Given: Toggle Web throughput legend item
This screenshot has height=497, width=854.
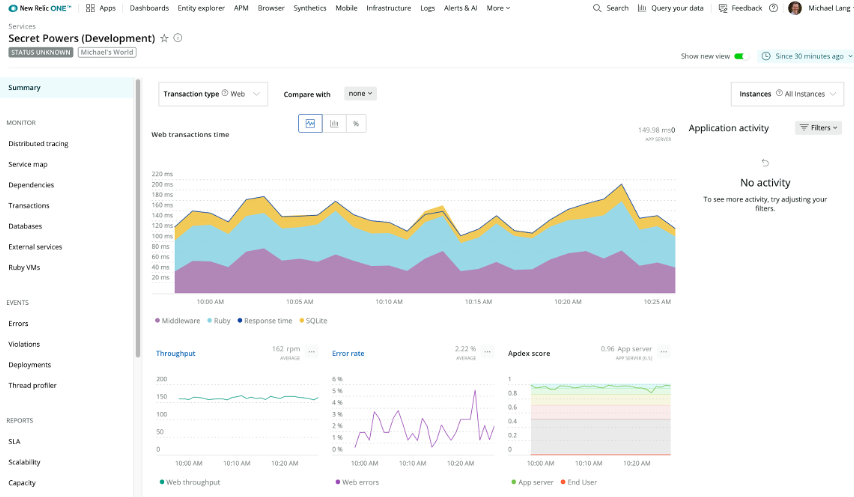Looking at the screenshot, I should point(190,482).
